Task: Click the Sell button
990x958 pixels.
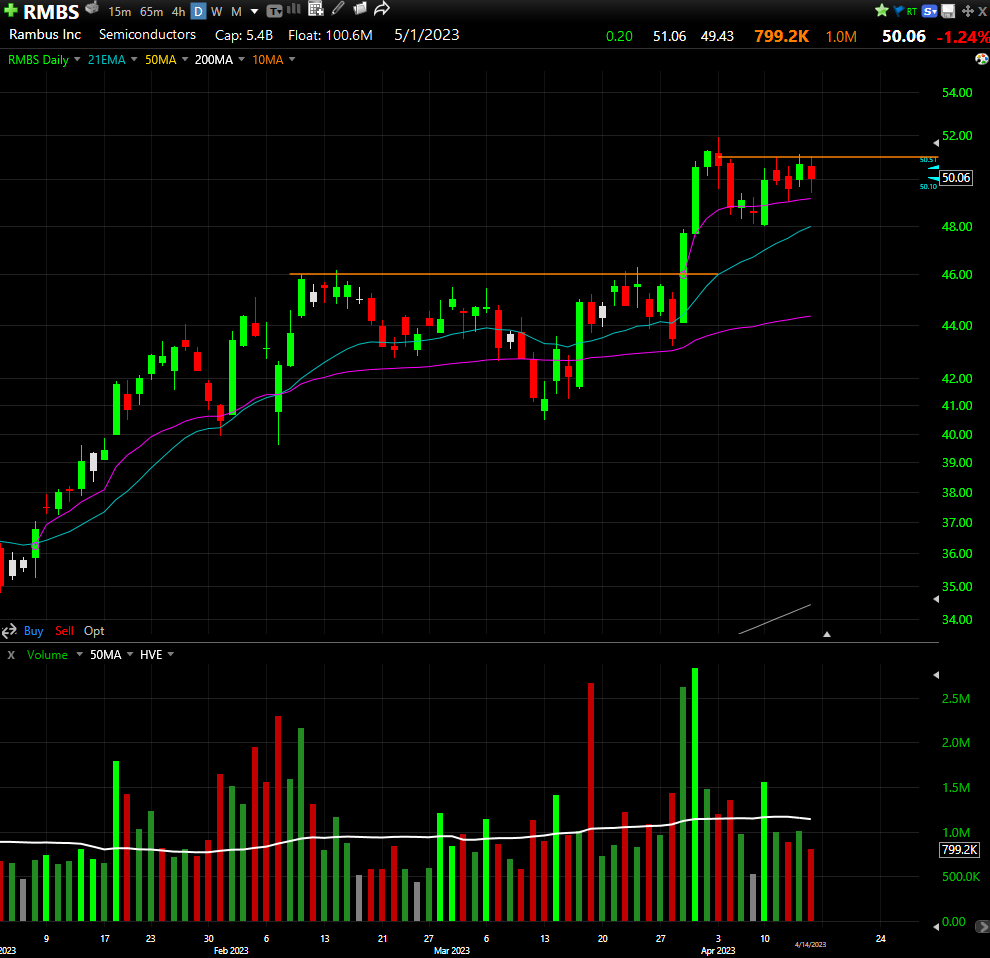Action: coord(64,631)
